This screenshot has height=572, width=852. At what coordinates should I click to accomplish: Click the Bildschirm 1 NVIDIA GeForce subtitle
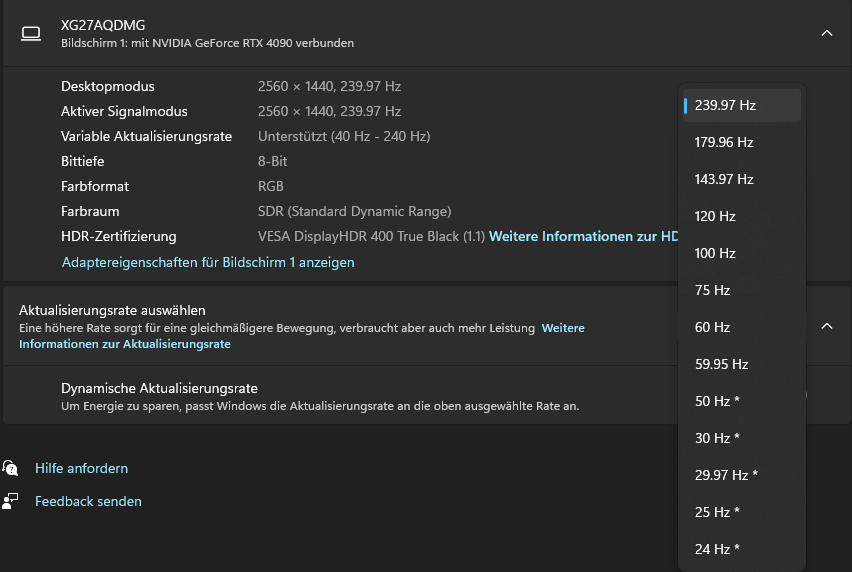pos(207,43)
